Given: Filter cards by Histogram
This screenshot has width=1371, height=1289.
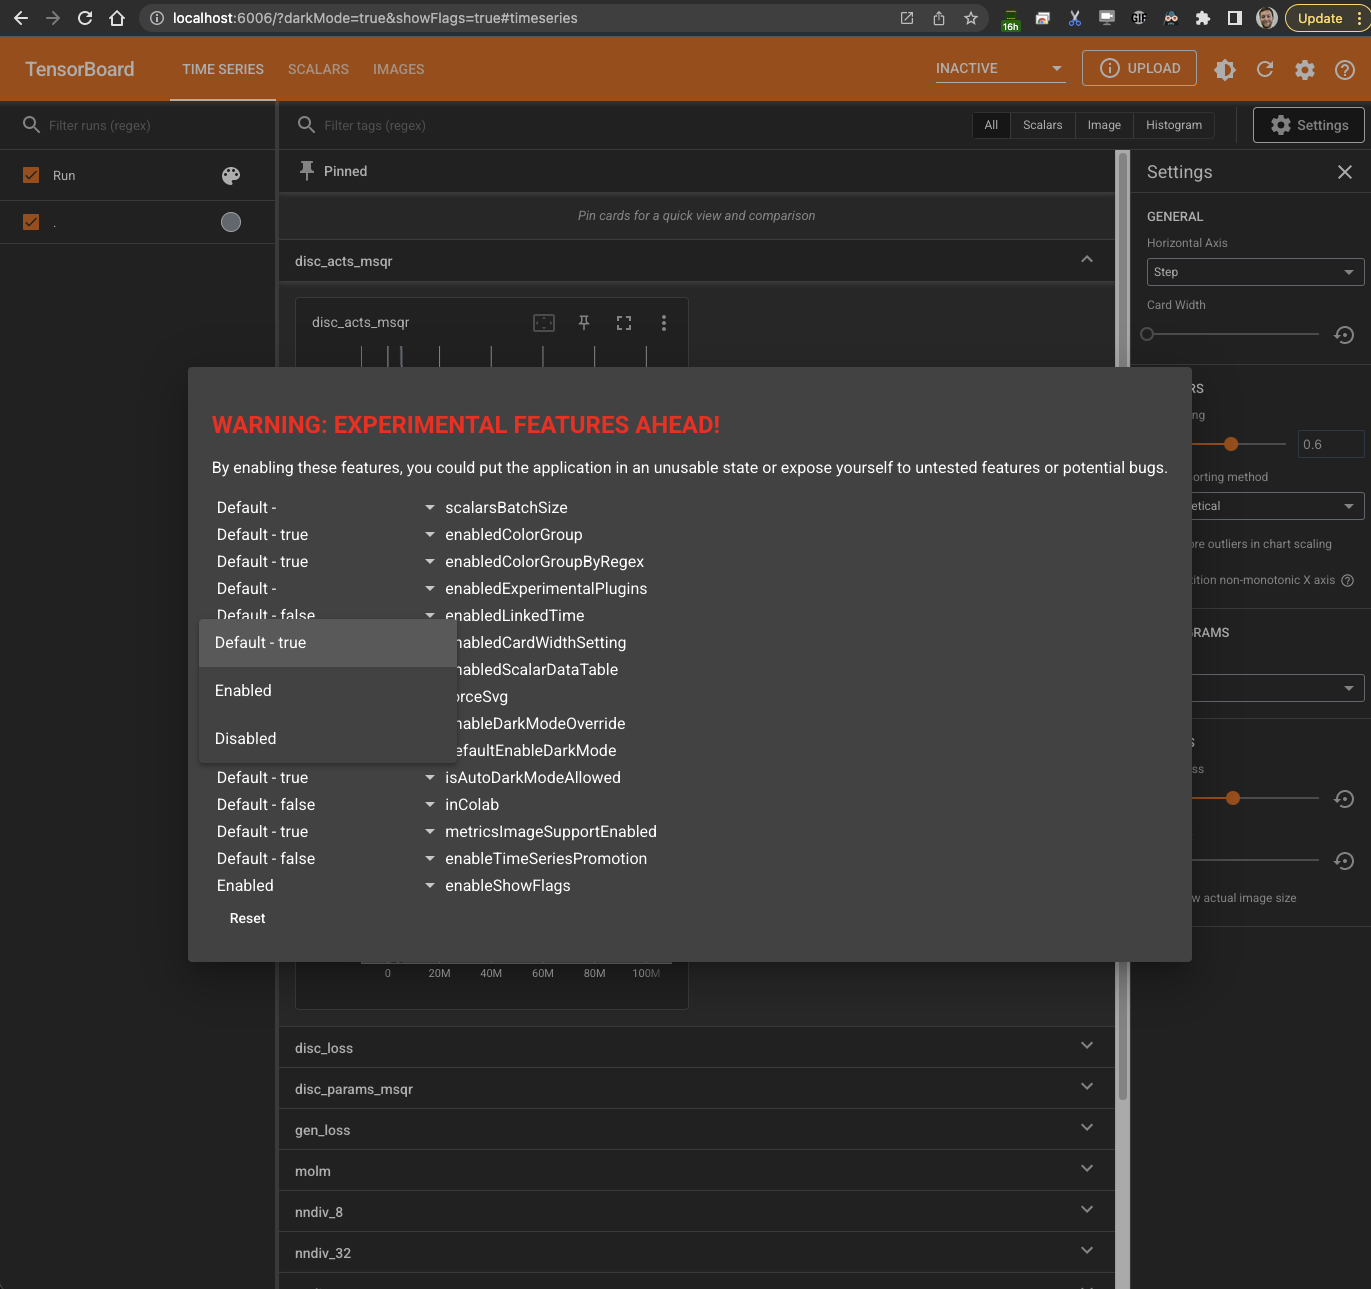Looking at the screenshot, I should tap(1174, 125).
